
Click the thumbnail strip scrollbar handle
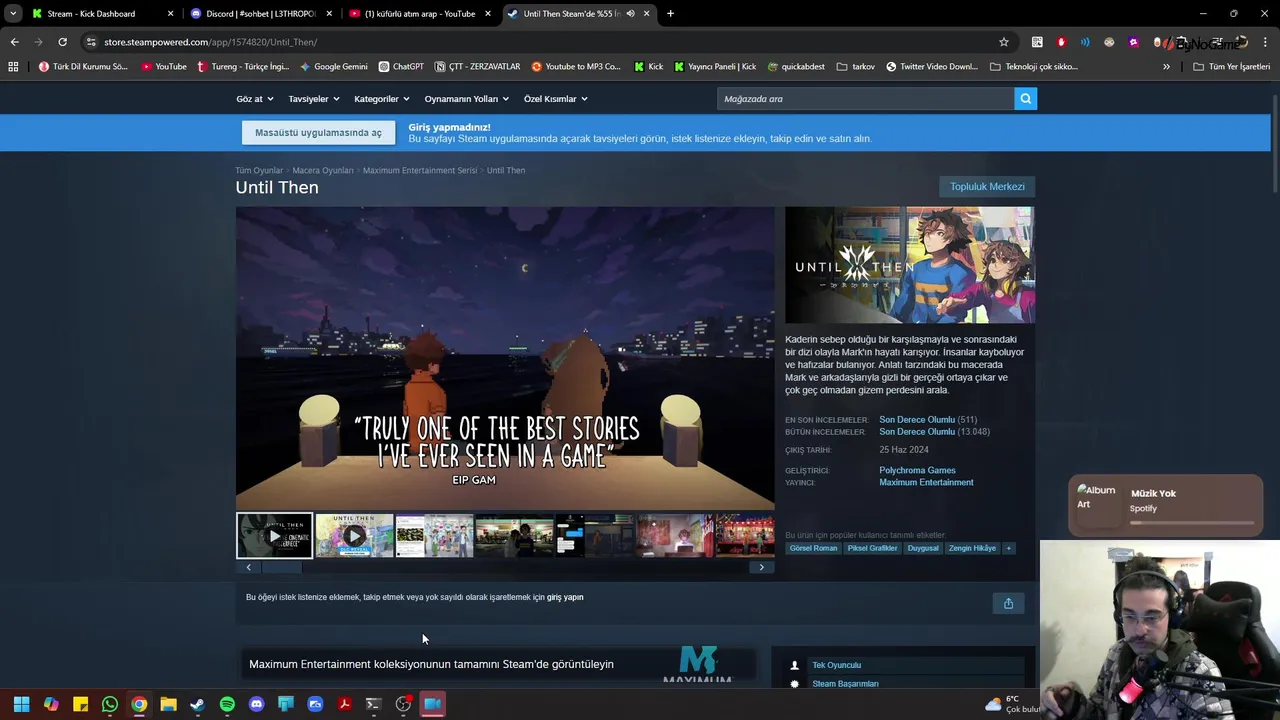click(x=281, y=567)
